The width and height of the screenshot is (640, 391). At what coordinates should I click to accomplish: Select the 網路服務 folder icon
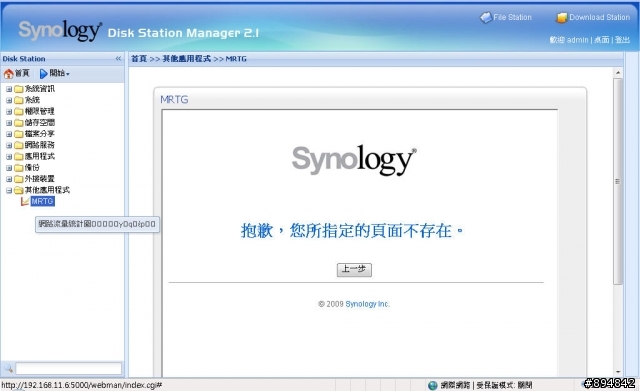pos(19,145)
